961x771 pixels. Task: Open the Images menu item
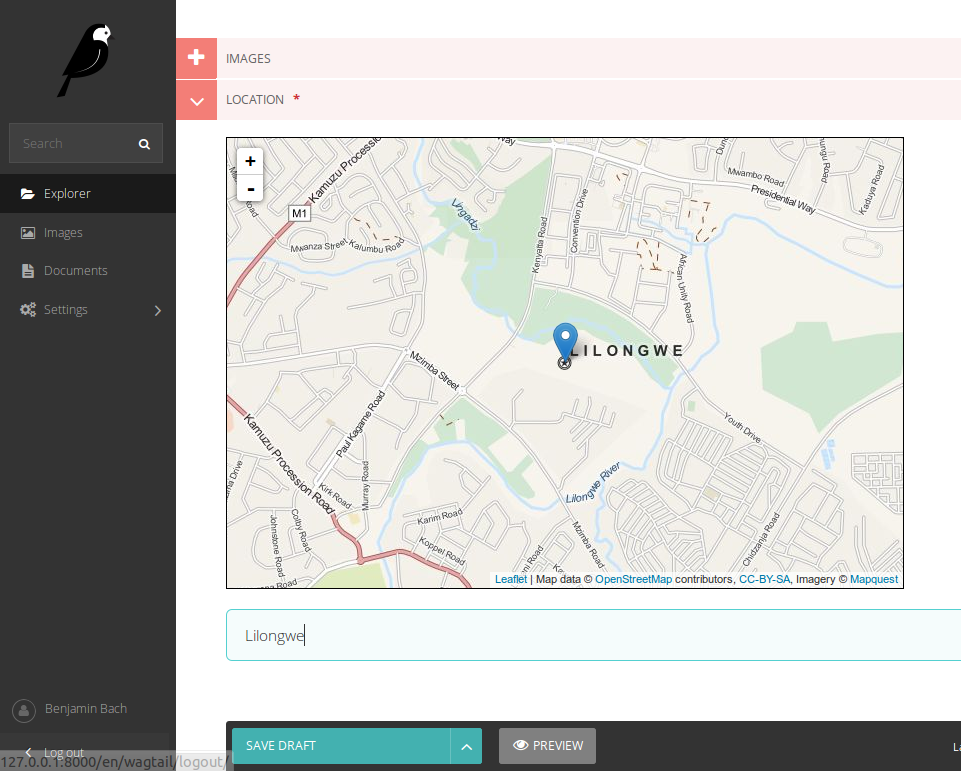click(x=88, y=233)
